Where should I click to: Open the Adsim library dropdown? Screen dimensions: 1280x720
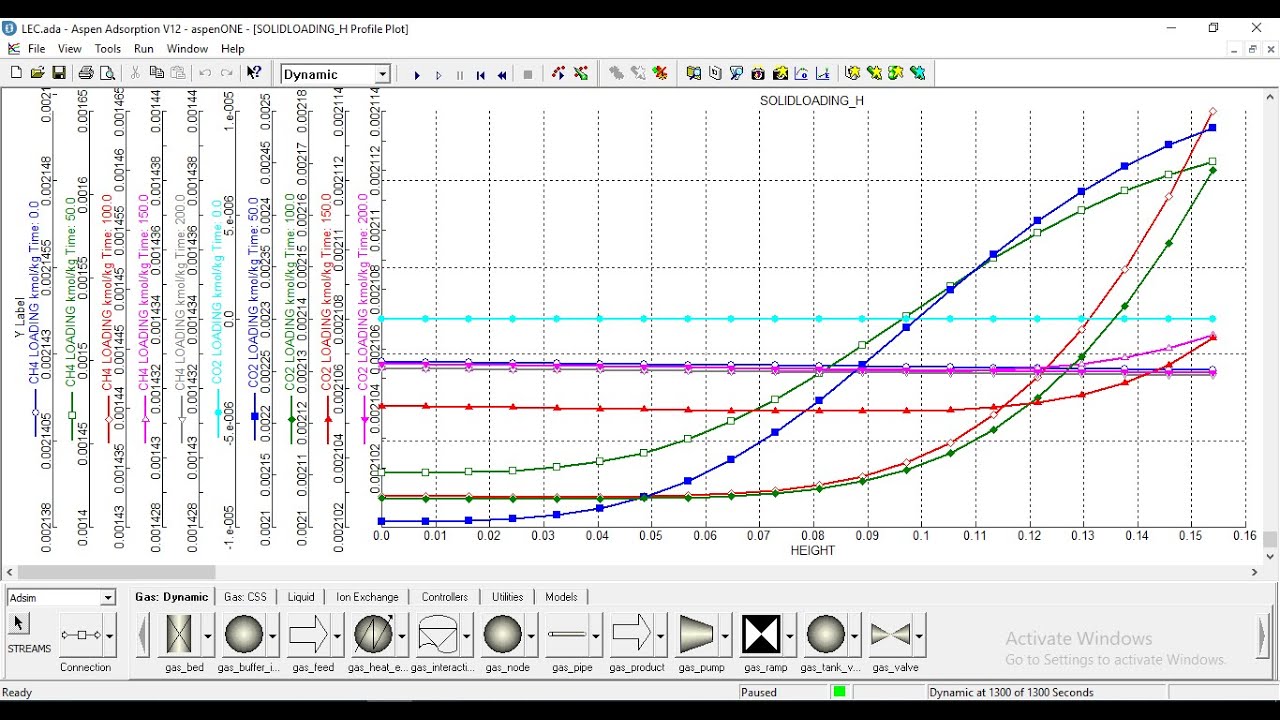pyautogui.click(x=108, y=598)
